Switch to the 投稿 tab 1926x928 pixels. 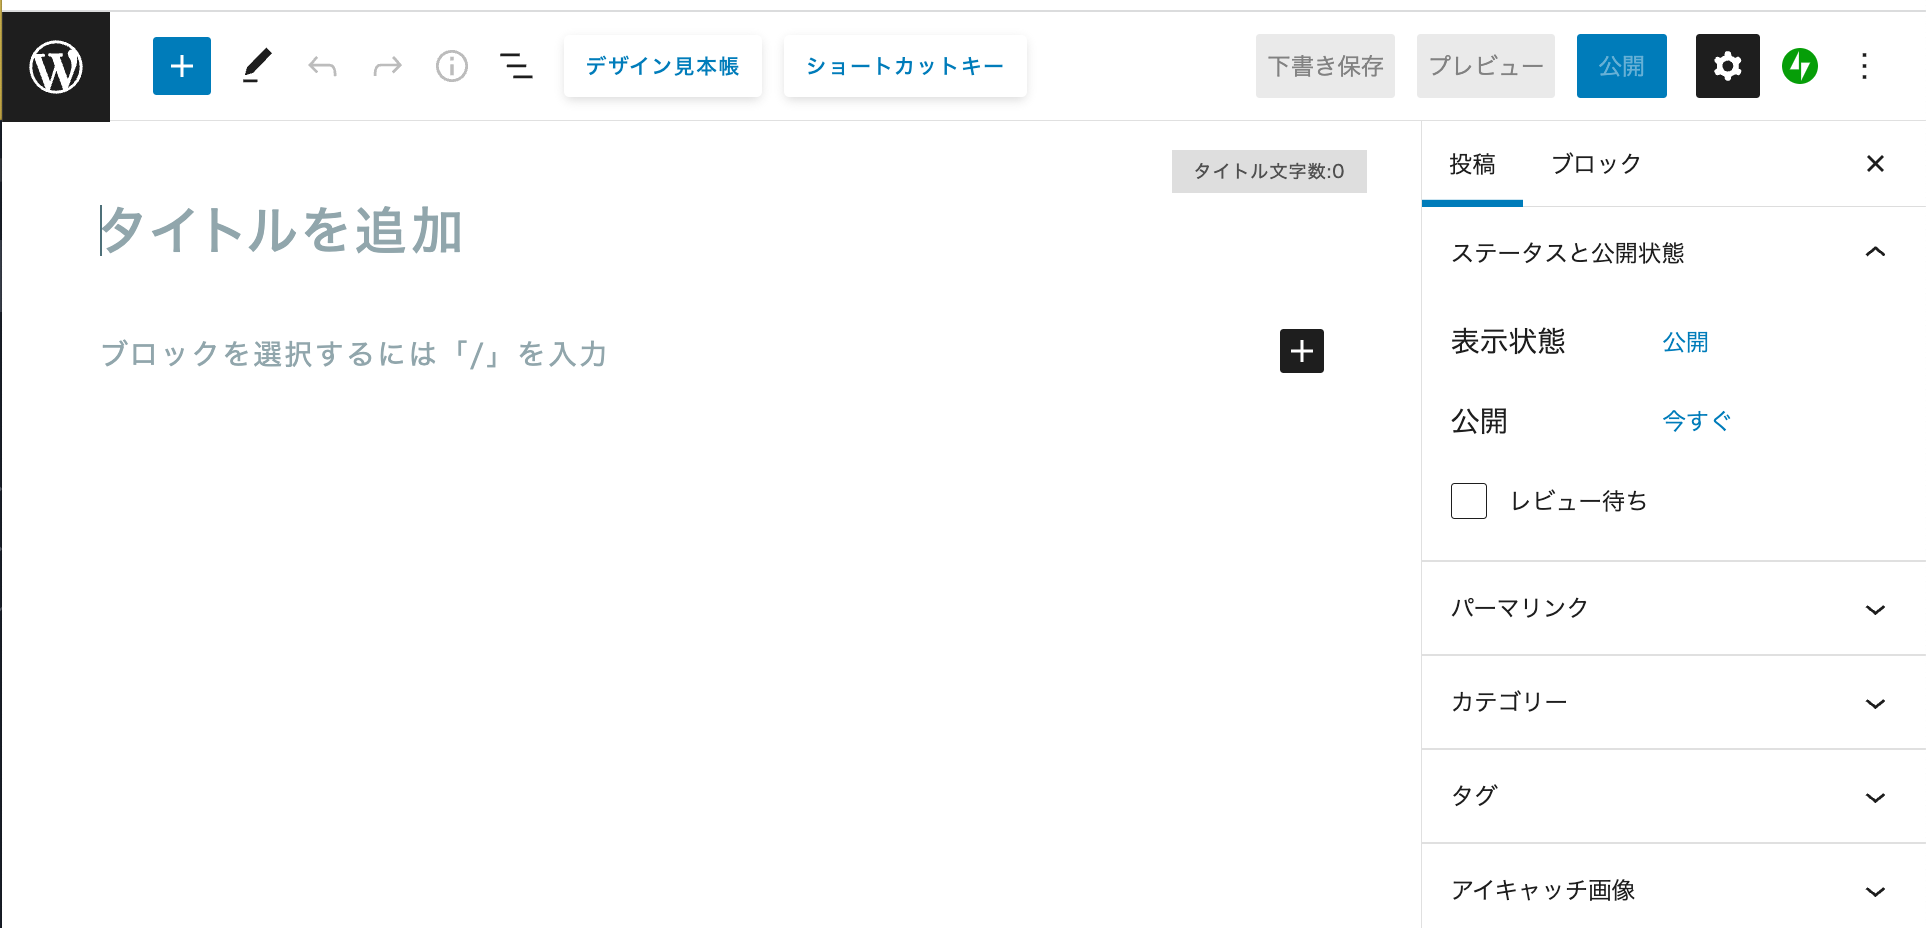pos(1472,164)
